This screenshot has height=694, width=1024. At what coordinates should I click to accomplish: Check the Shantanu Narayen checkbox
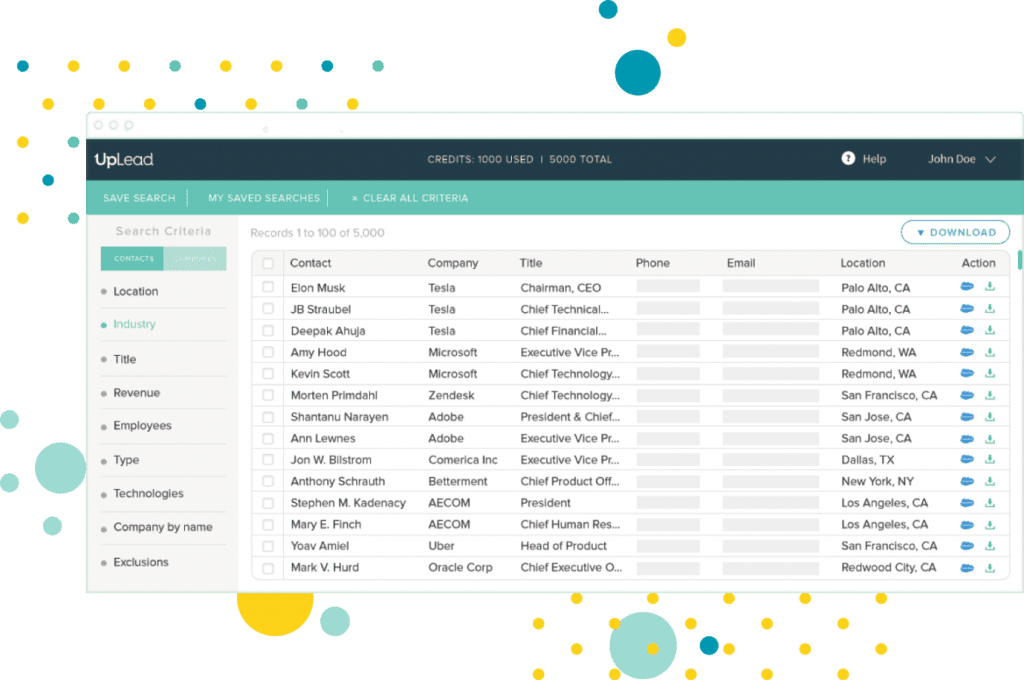pyautogui.click(x=268, y=417)
